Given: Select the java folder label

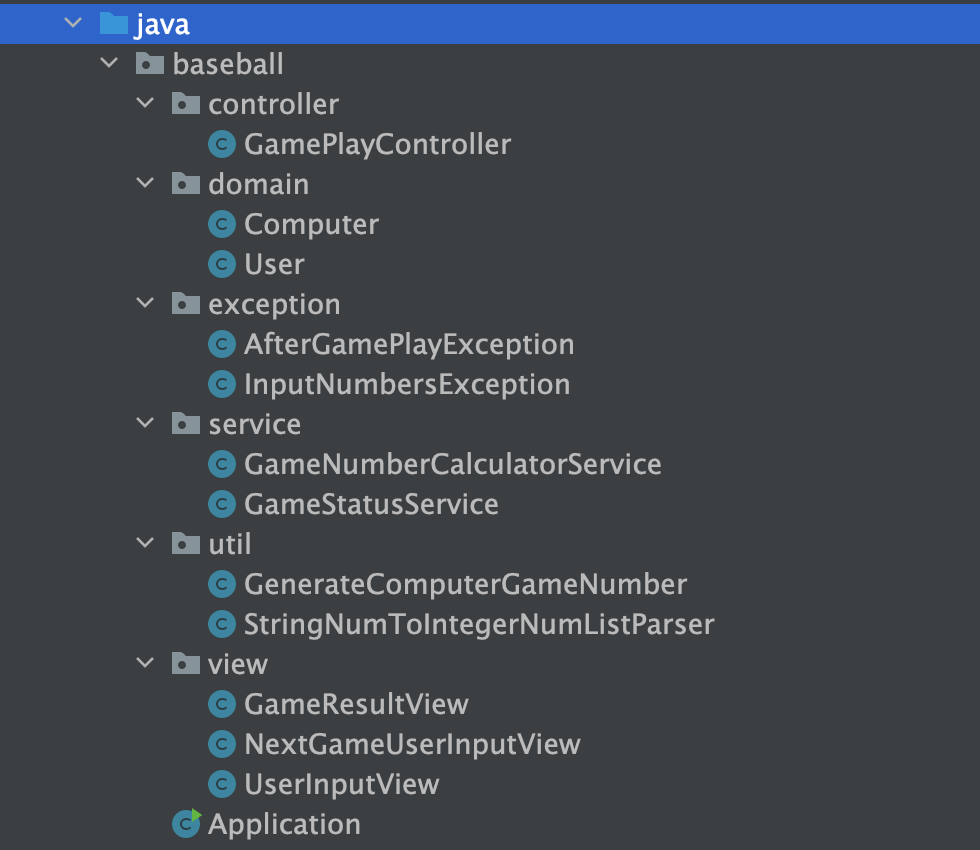Looking at the screenshot, I should point(161,25).
